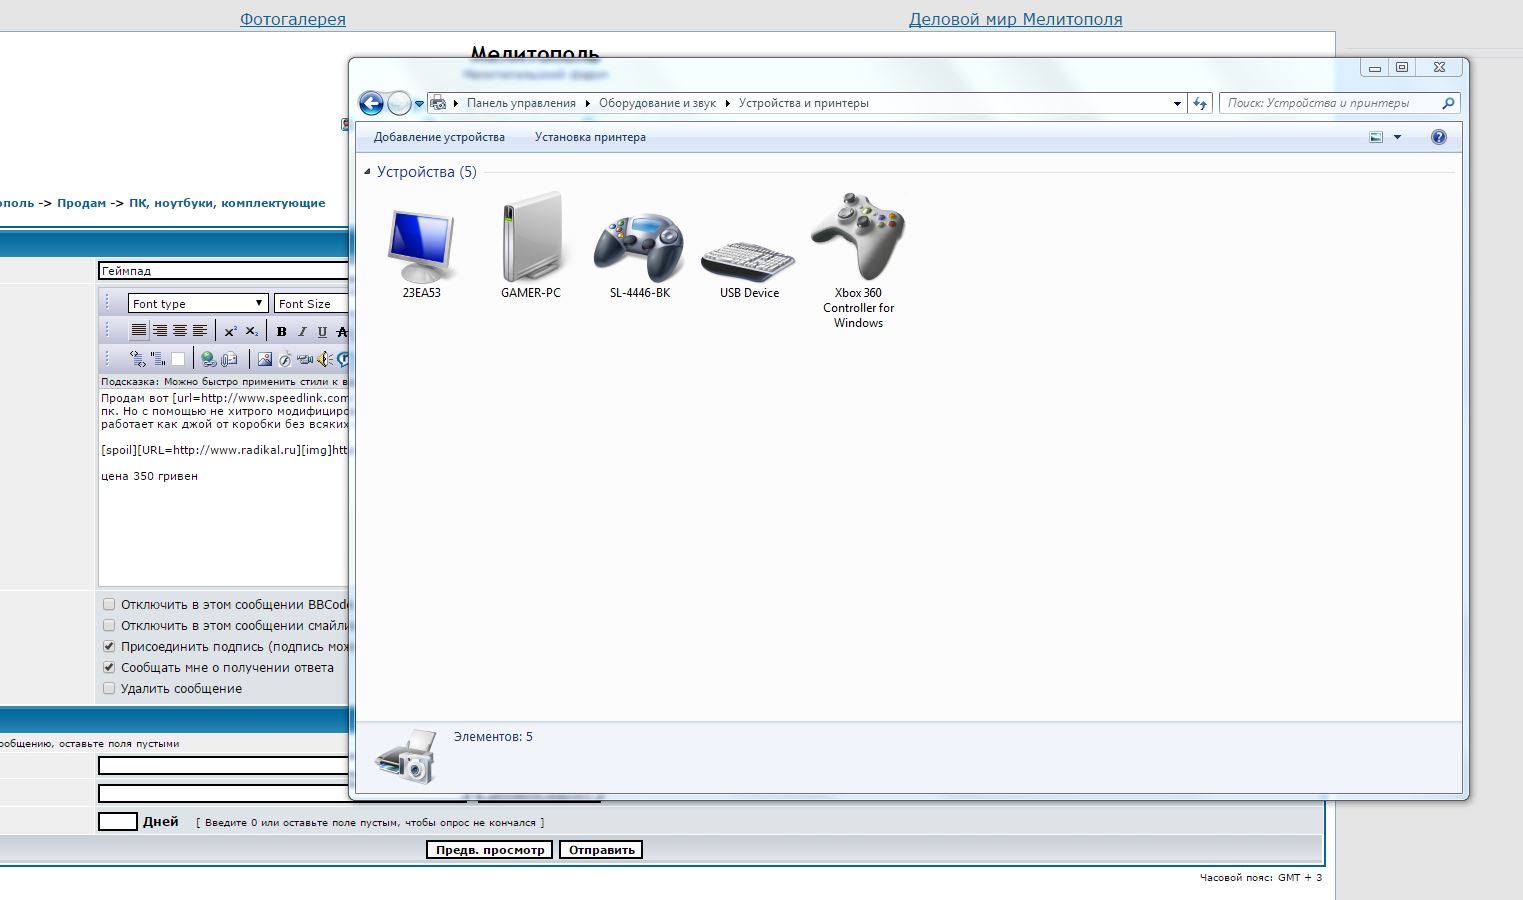Uncheck 'Сообщать мне о получении ответа'
Viewport: 1523px width, 900px height.
pyautogui.click(x=109, y=667)
